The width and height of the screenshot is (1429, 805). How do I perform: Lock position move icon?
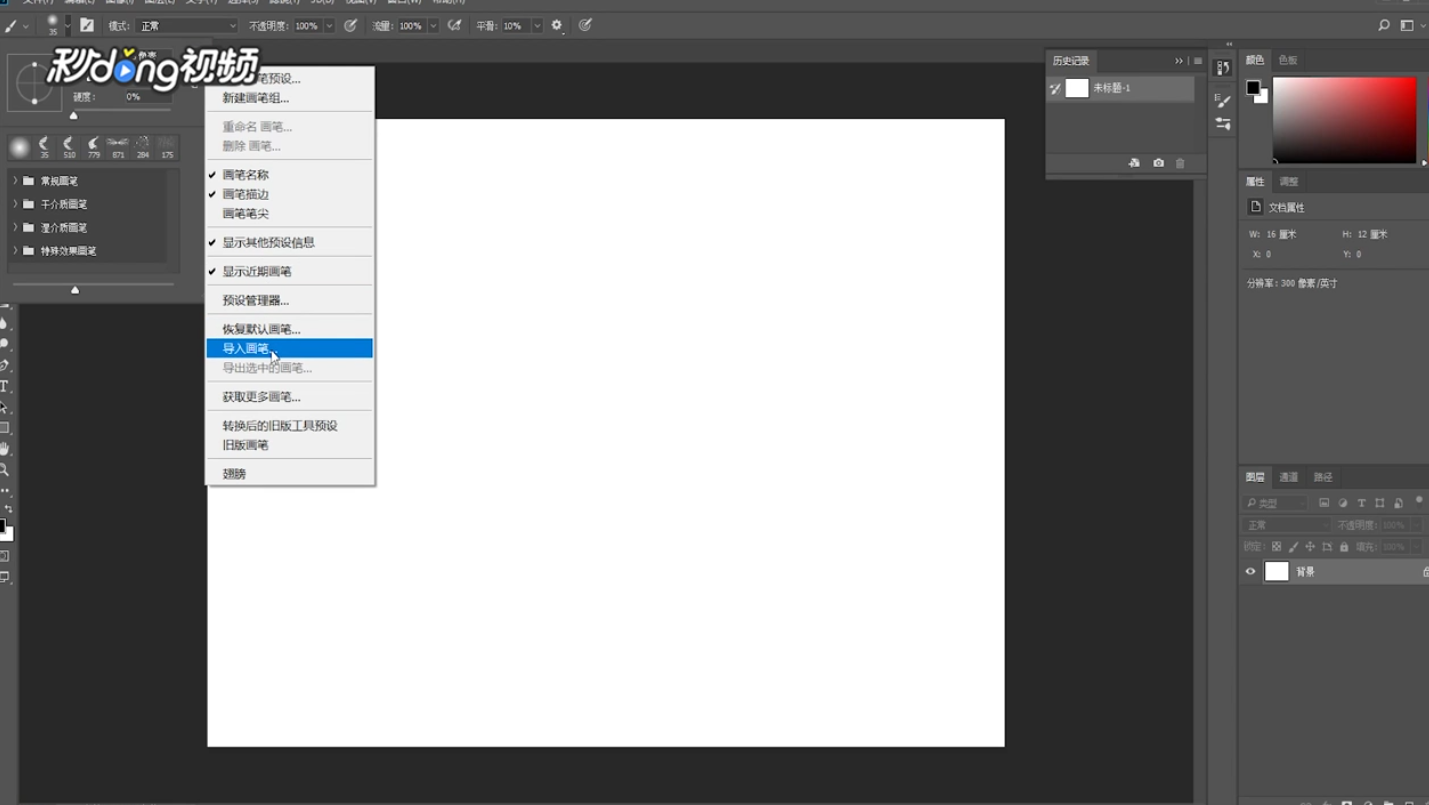click(1310, 547)
